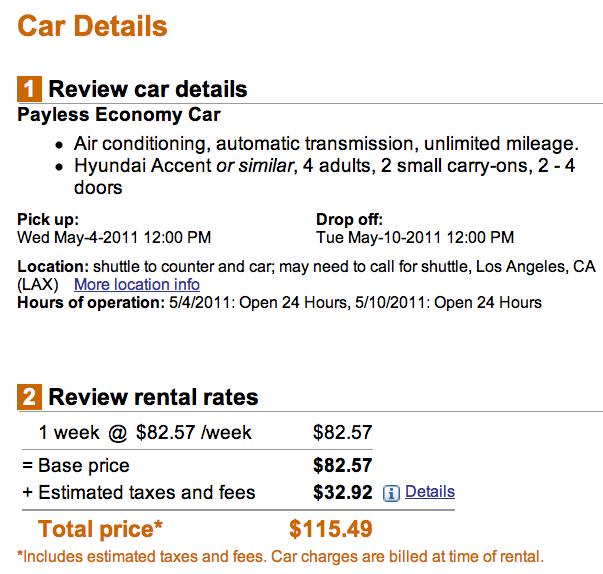Select the Review rental rates heading
This screenshot has width=603, height=574.
pos(153,398)
